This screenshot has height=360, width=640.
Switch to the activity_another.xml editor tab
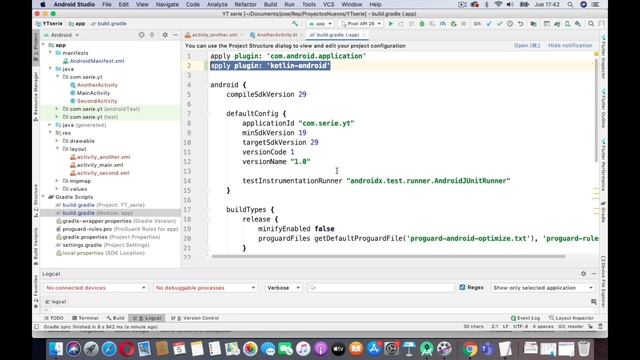[x=214, y=35]
